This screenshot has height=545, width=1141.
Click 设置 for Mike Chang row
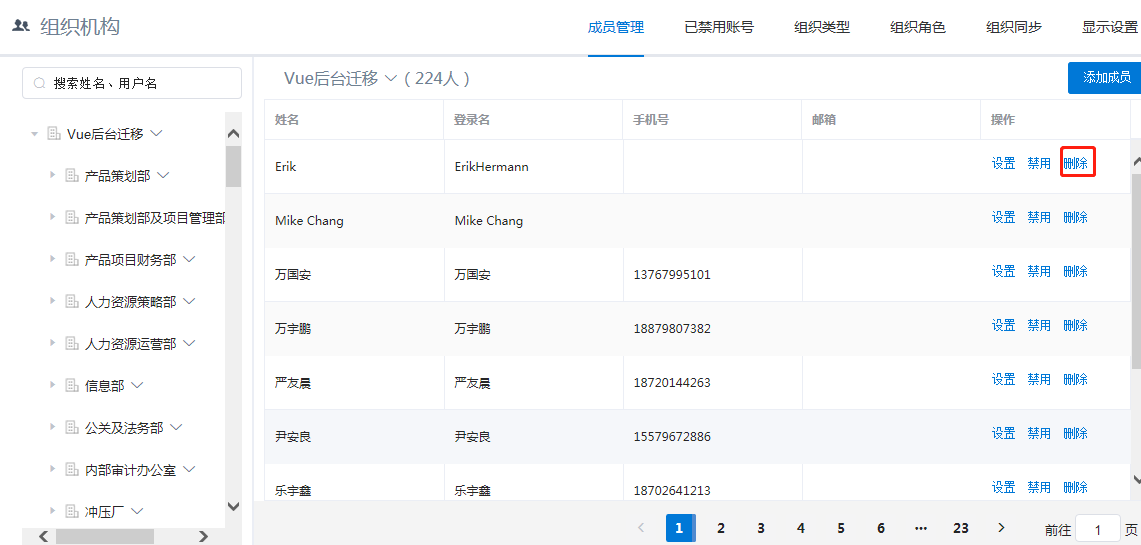(x=1003, y=218)
